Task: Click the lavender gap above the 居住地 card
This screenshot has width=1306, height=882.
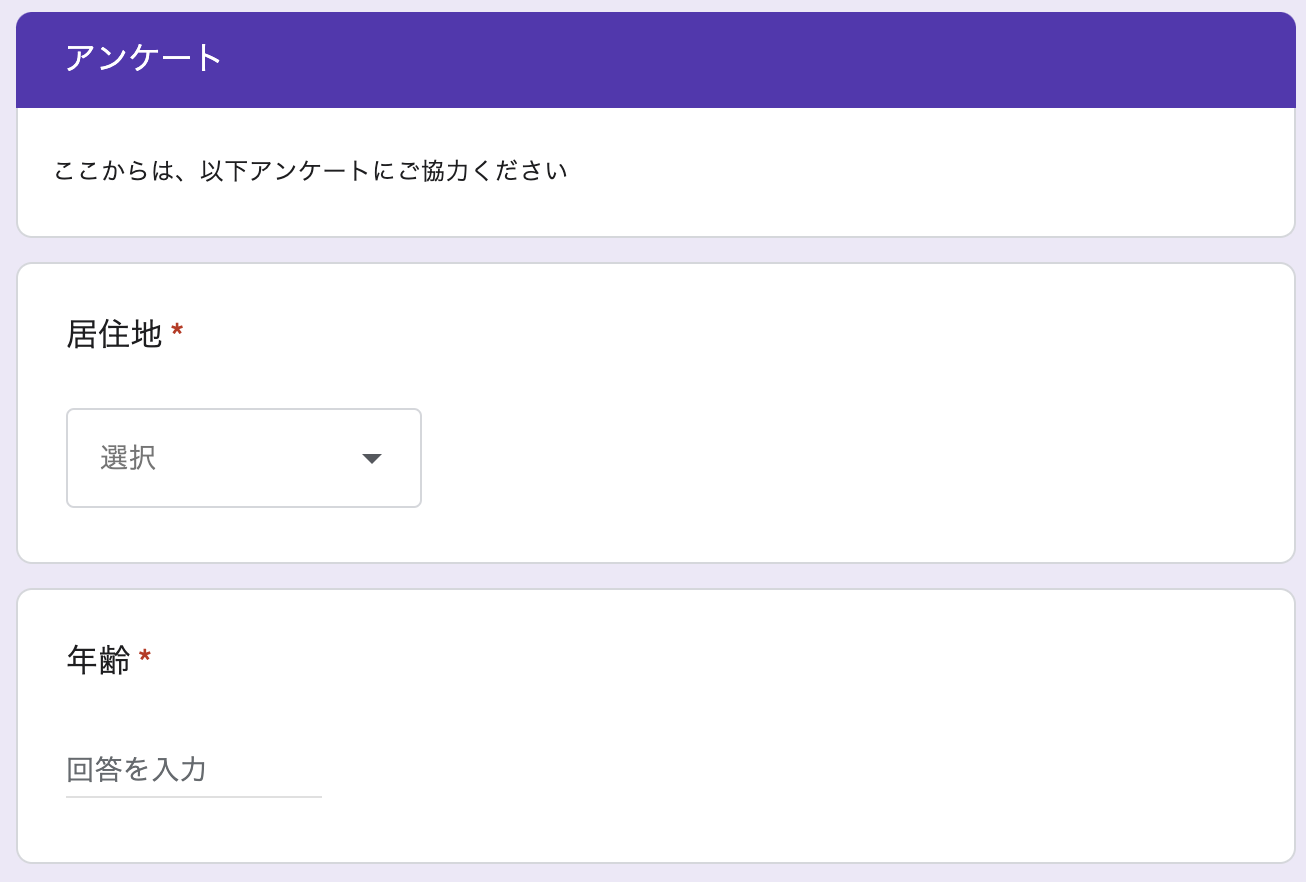Action: [x=656, y=250]
